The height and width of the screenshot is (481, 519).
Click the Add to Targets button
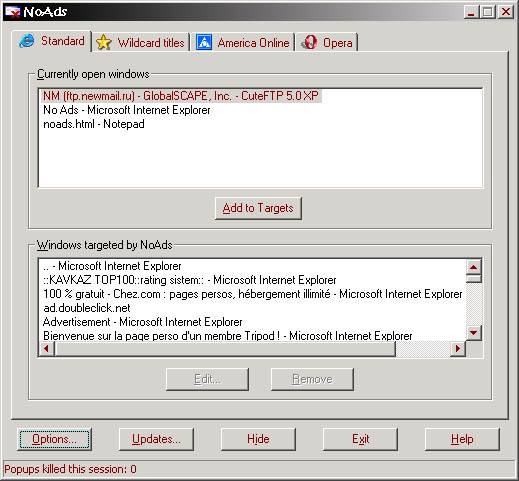tap(258, 208)
